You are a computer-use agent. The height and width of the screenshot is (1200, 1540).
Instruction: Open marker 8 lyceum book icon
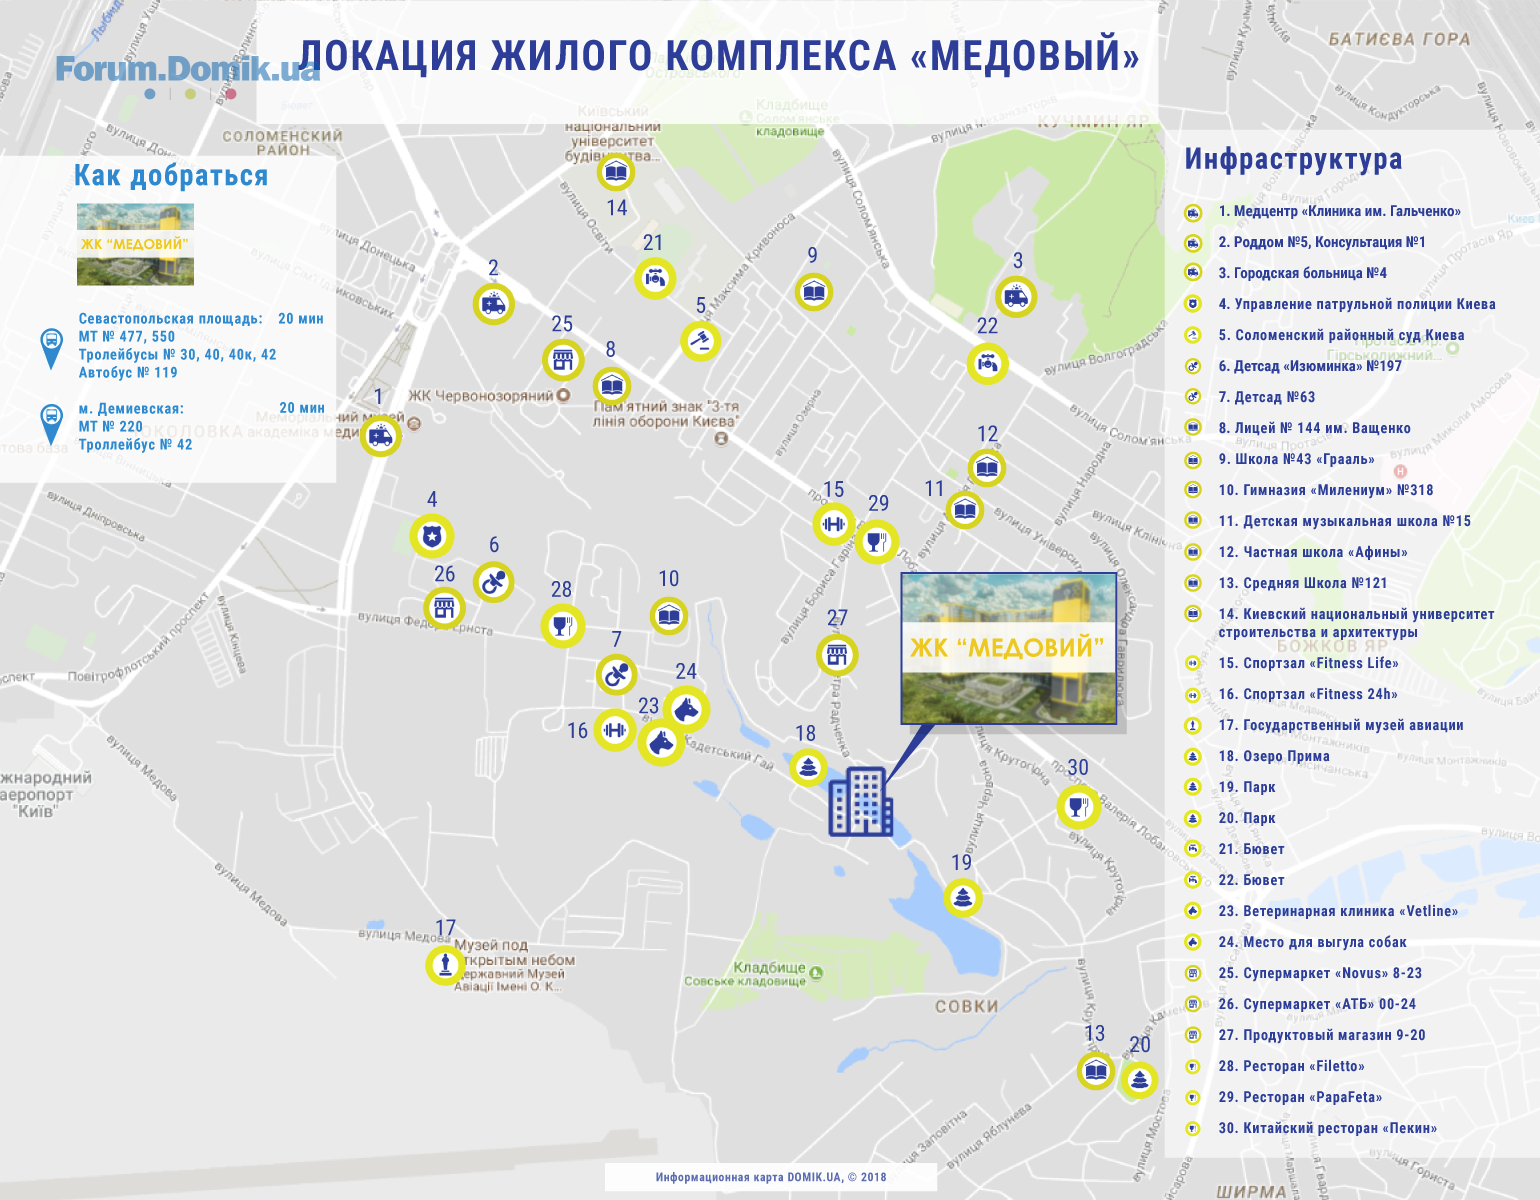pyautogui.click(x=612, y=385)
